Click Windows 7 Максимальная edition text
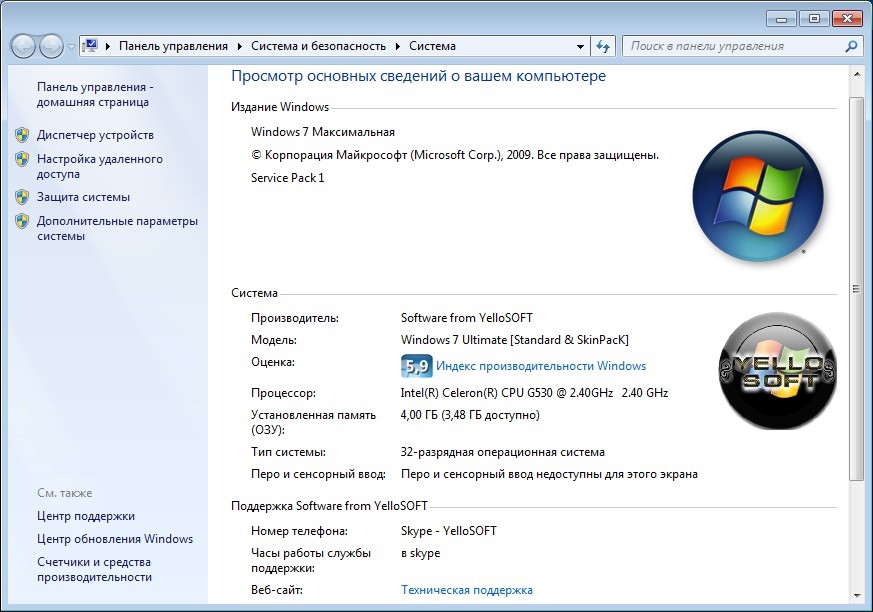The width and height of the screenshot is (873, 612). 323,132
